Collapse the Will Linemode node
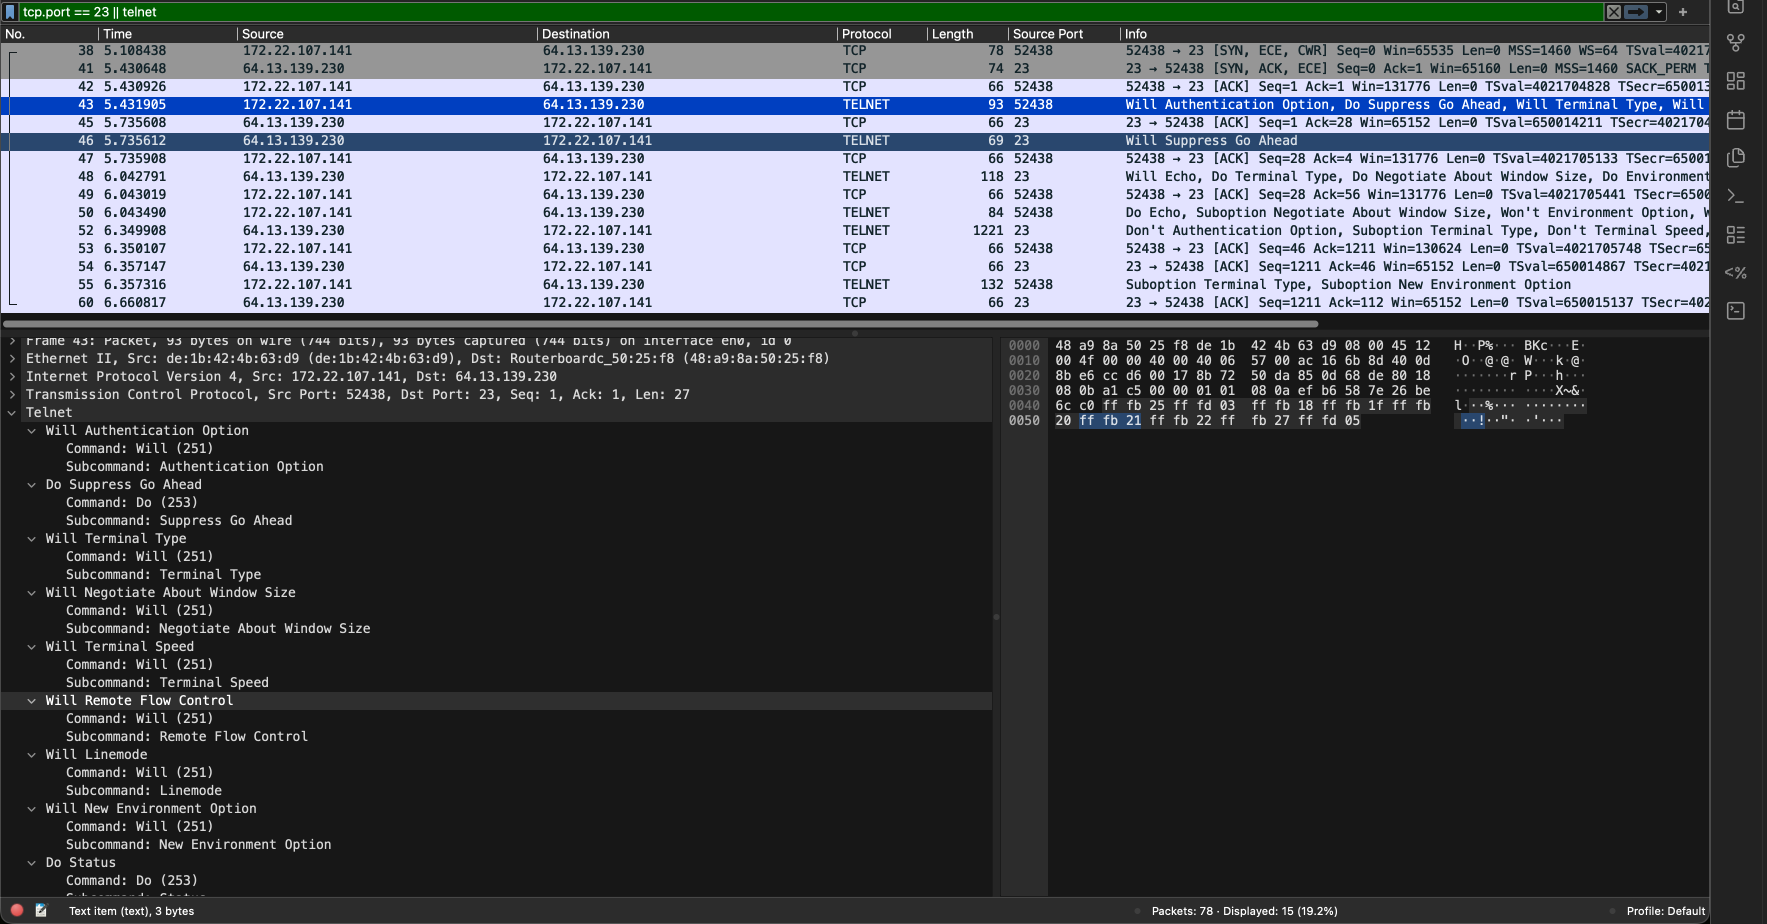Screen dimensions: 1767x924 pyautogui.click(x=32, y=755)
